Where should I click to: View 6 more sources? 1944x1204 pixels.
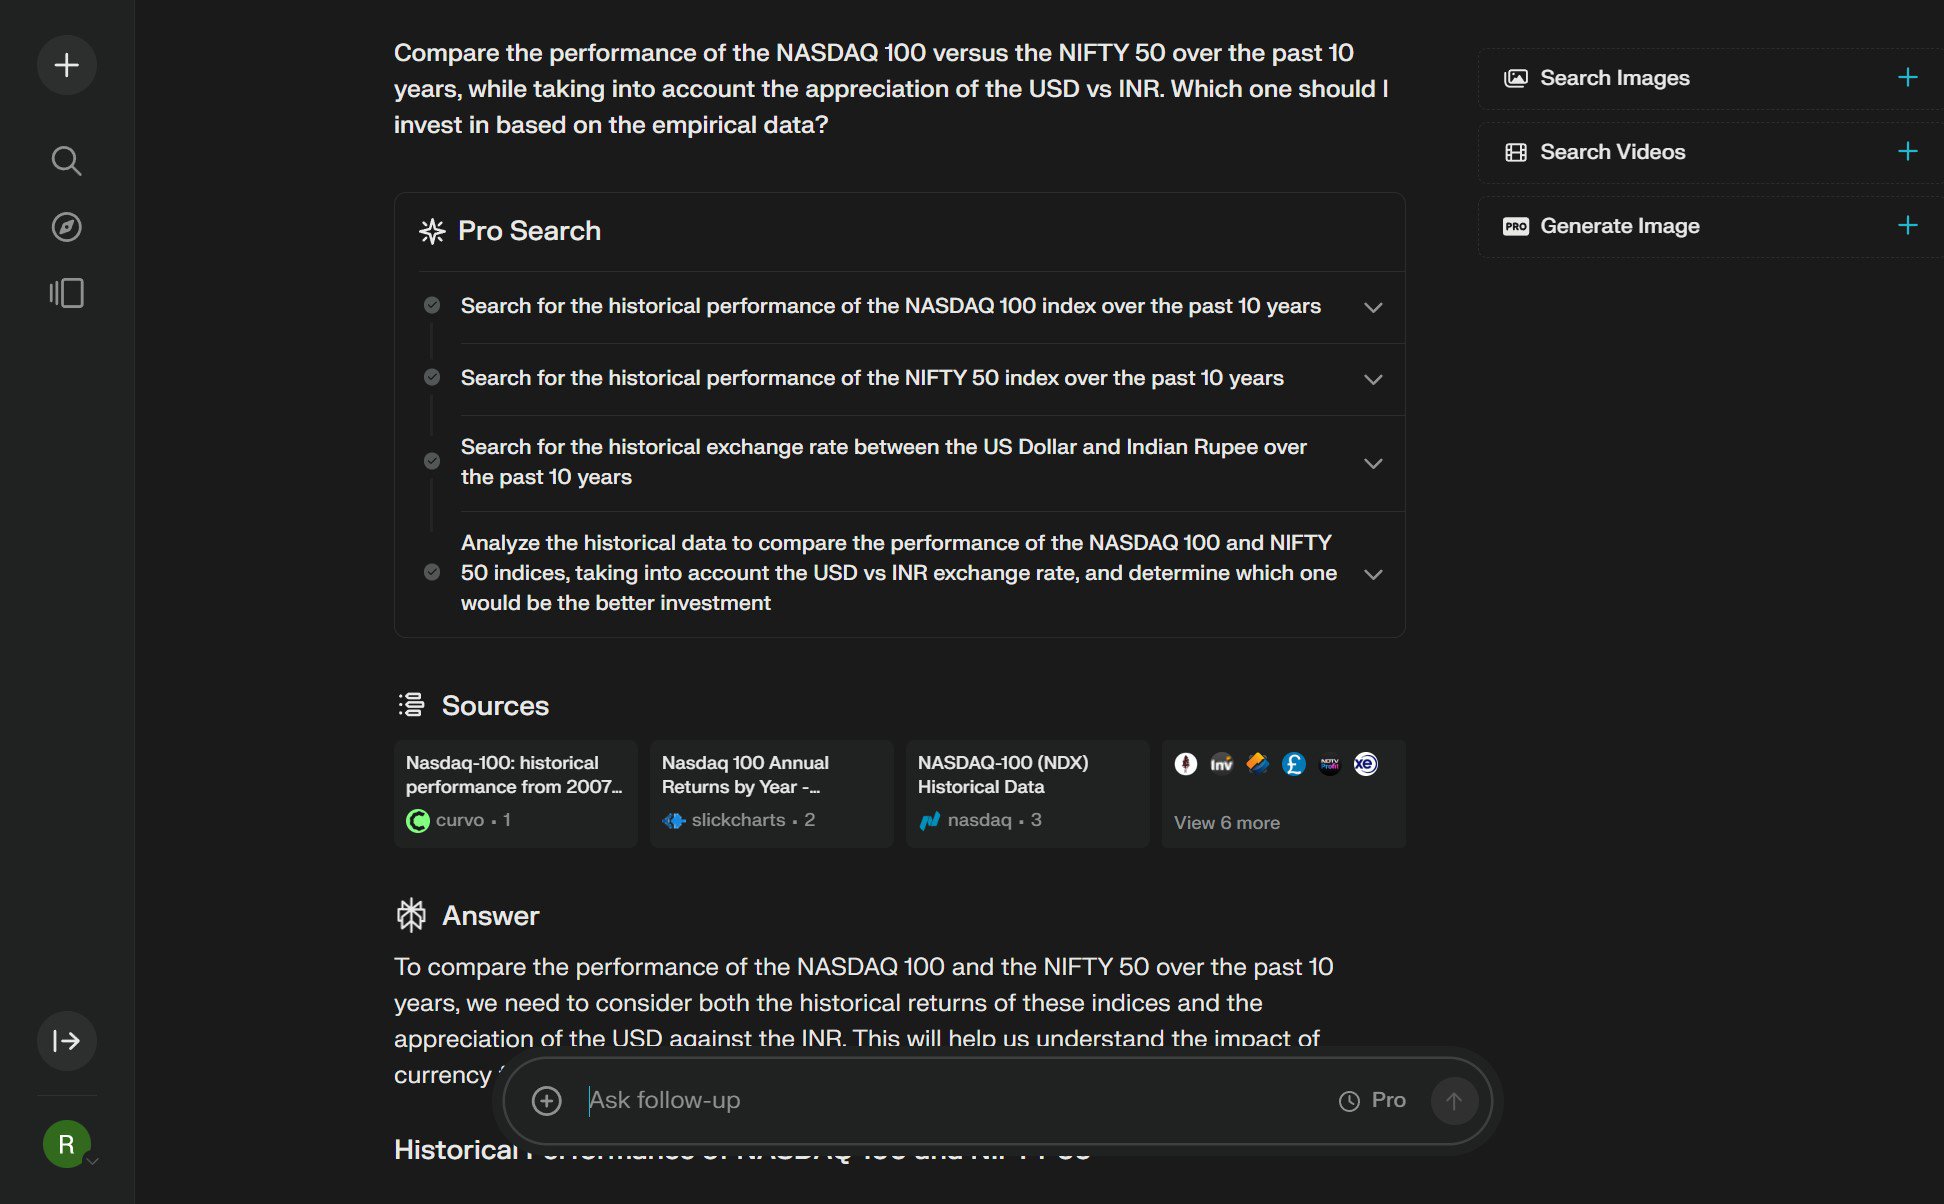pyautogui.click(x=1226, y=821)
